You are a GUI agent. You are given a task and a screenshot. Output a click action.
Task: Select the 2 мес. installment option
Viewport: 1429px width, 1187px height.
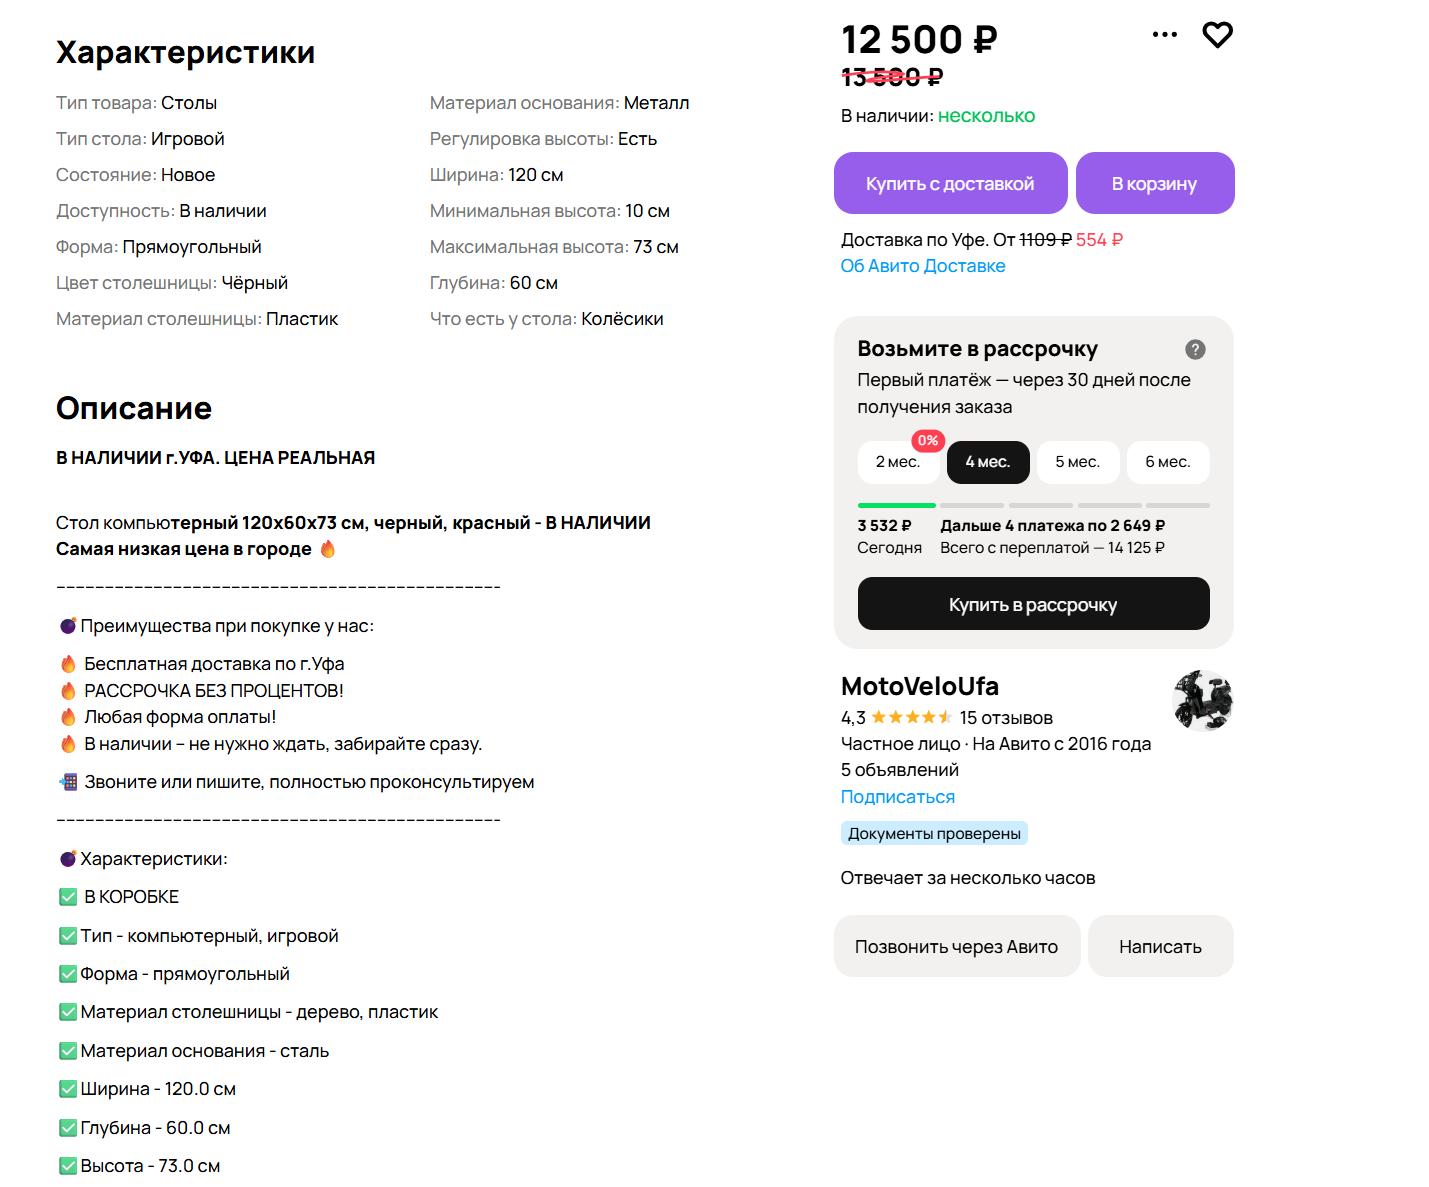(x=898, y=462)
